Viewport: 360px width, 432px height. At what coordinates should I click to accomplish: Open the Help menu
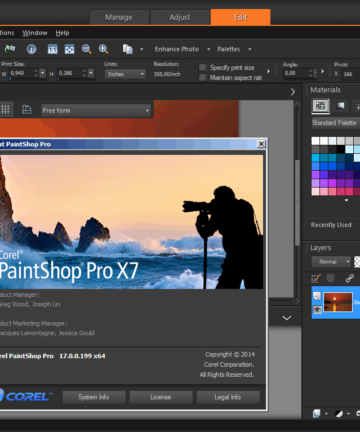[x=62, y=33]
